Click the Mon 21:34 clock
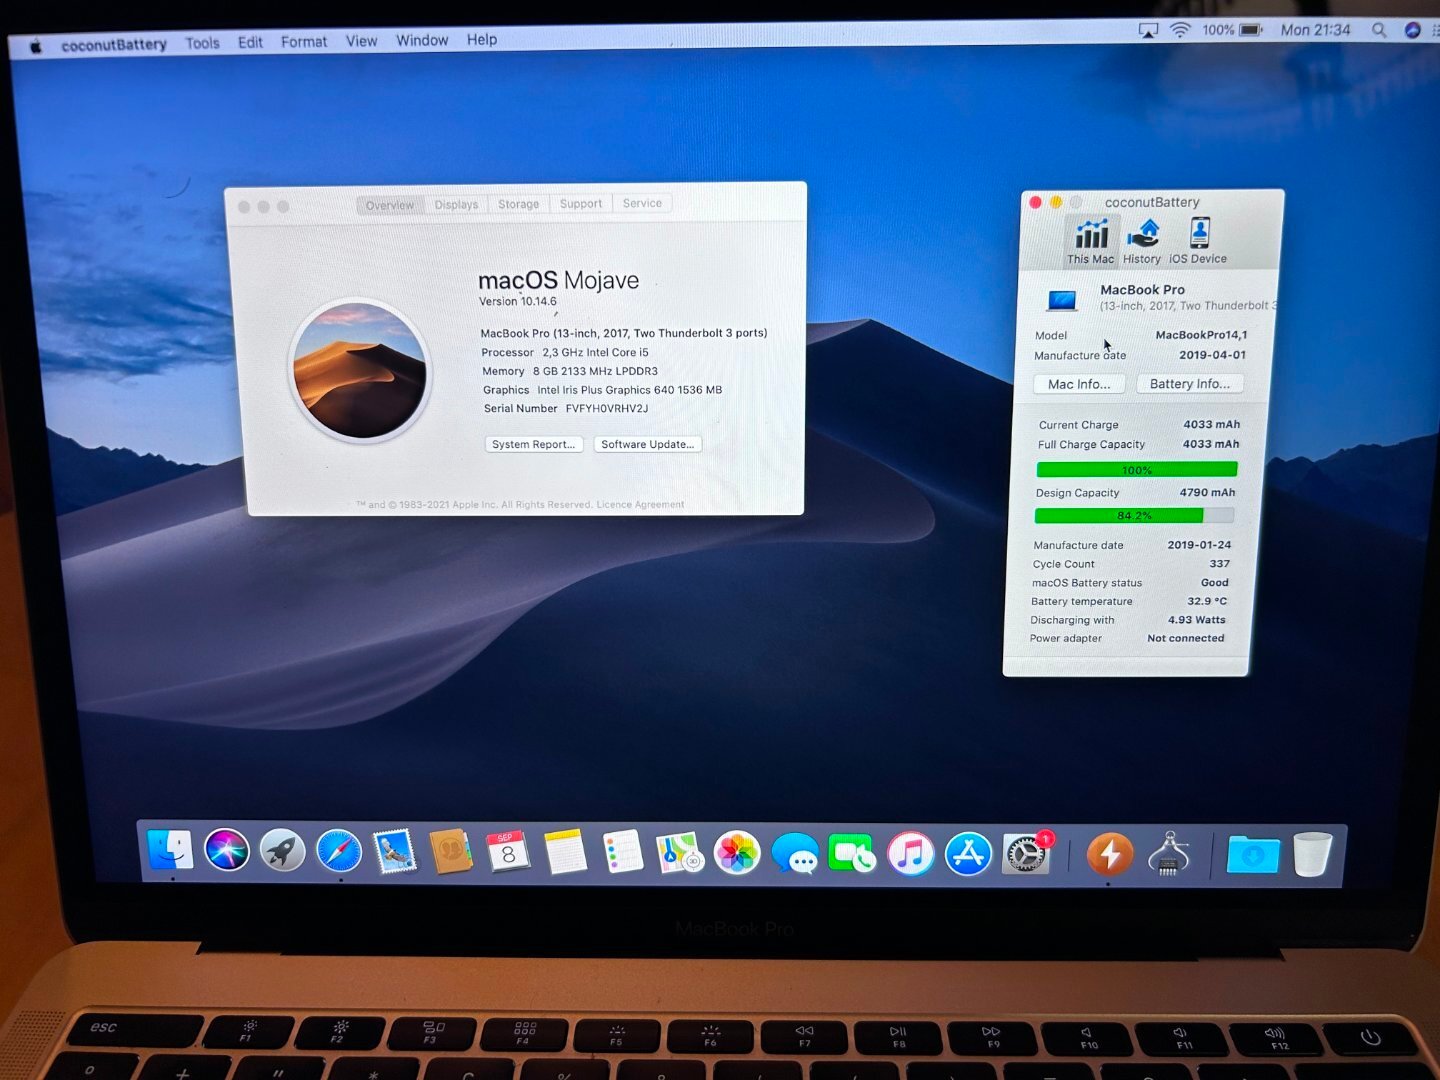 coord(1315,30)
